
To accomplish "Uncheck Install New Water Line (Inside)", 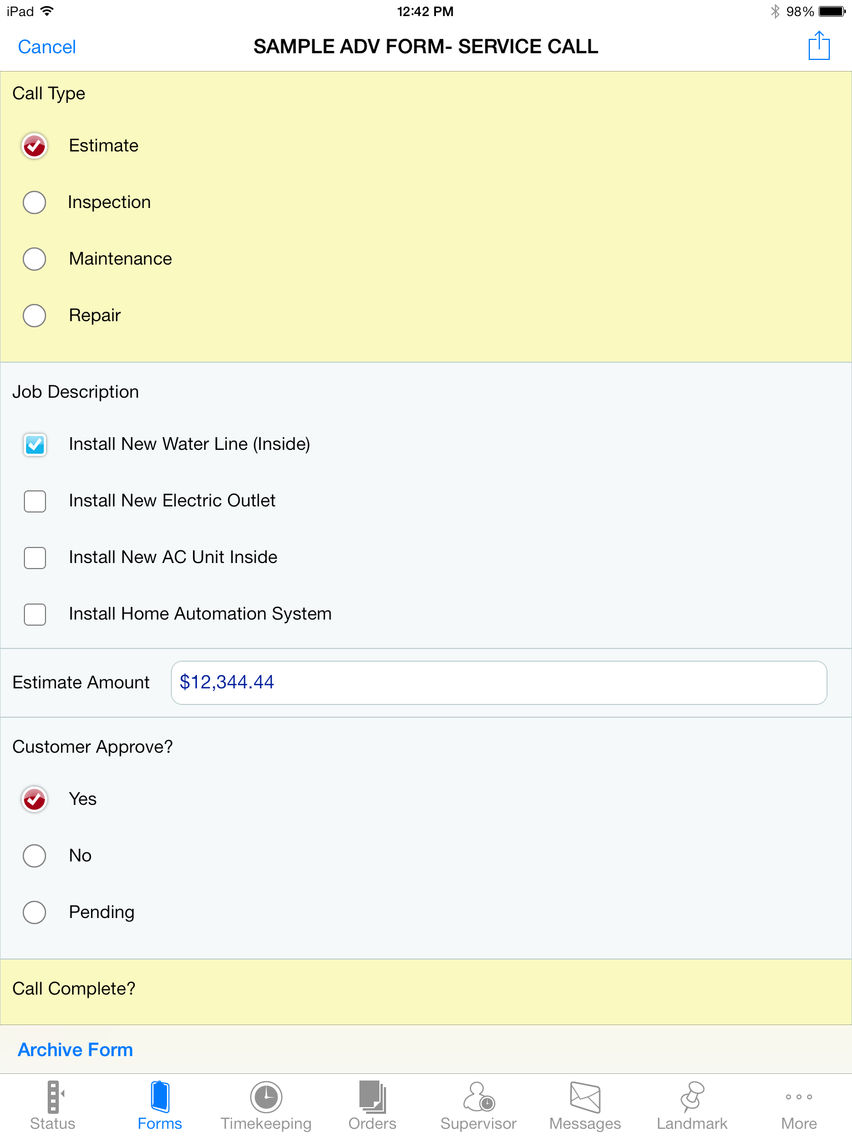I will (35, 444).
